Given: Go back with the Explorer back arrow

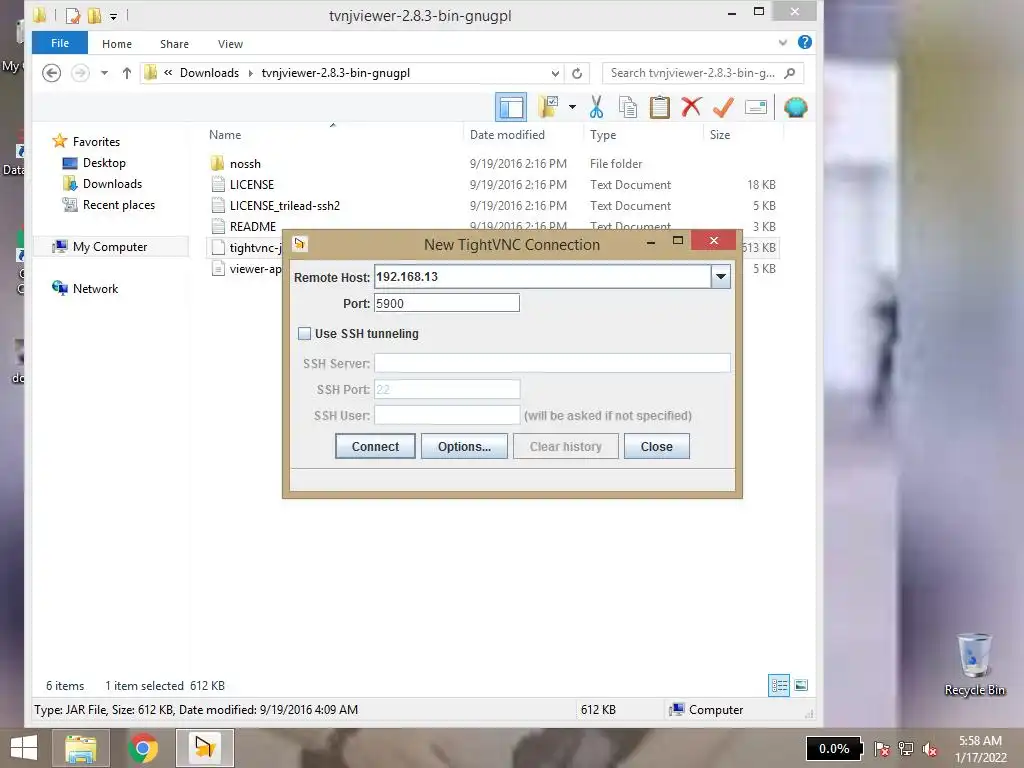Looking at the screenshot, I should coord(52,72).
